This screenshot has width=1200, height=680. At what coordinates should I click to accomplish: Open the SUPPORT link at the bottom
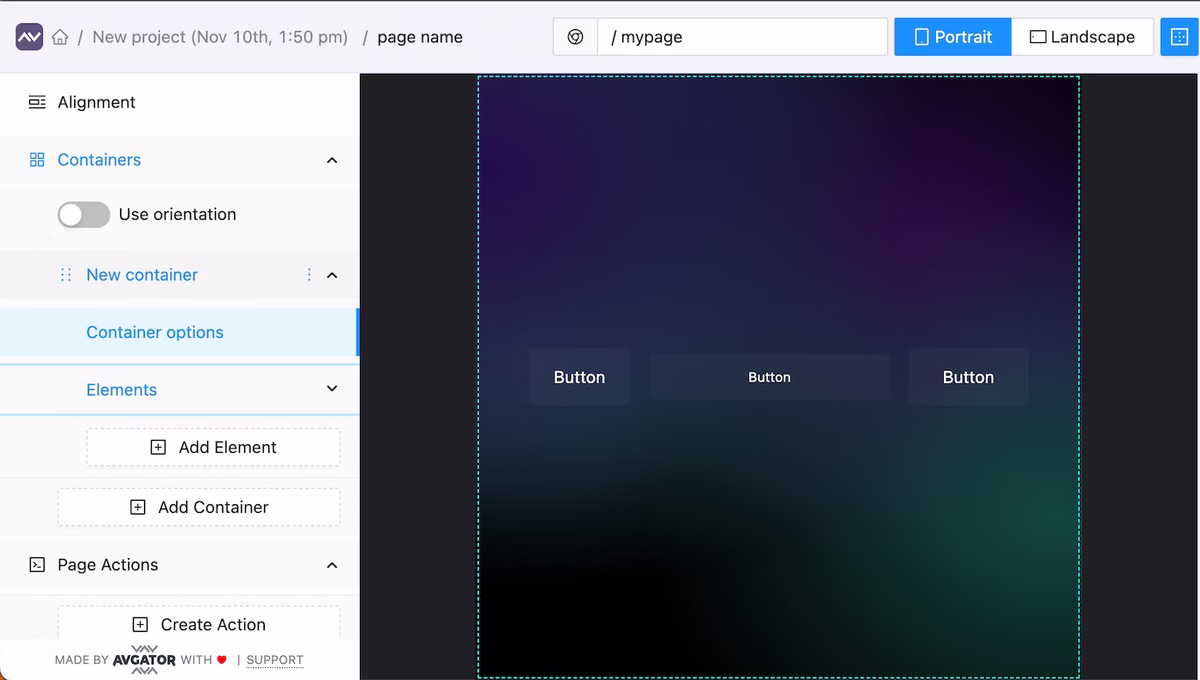pyautogui.click(x=274, y=660)
